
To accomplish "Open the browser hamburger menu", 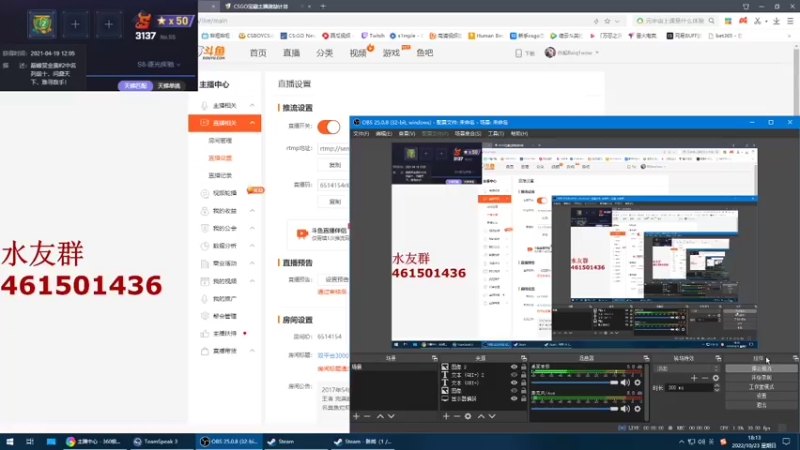I will pyautogui.click(x=790, y=21).
